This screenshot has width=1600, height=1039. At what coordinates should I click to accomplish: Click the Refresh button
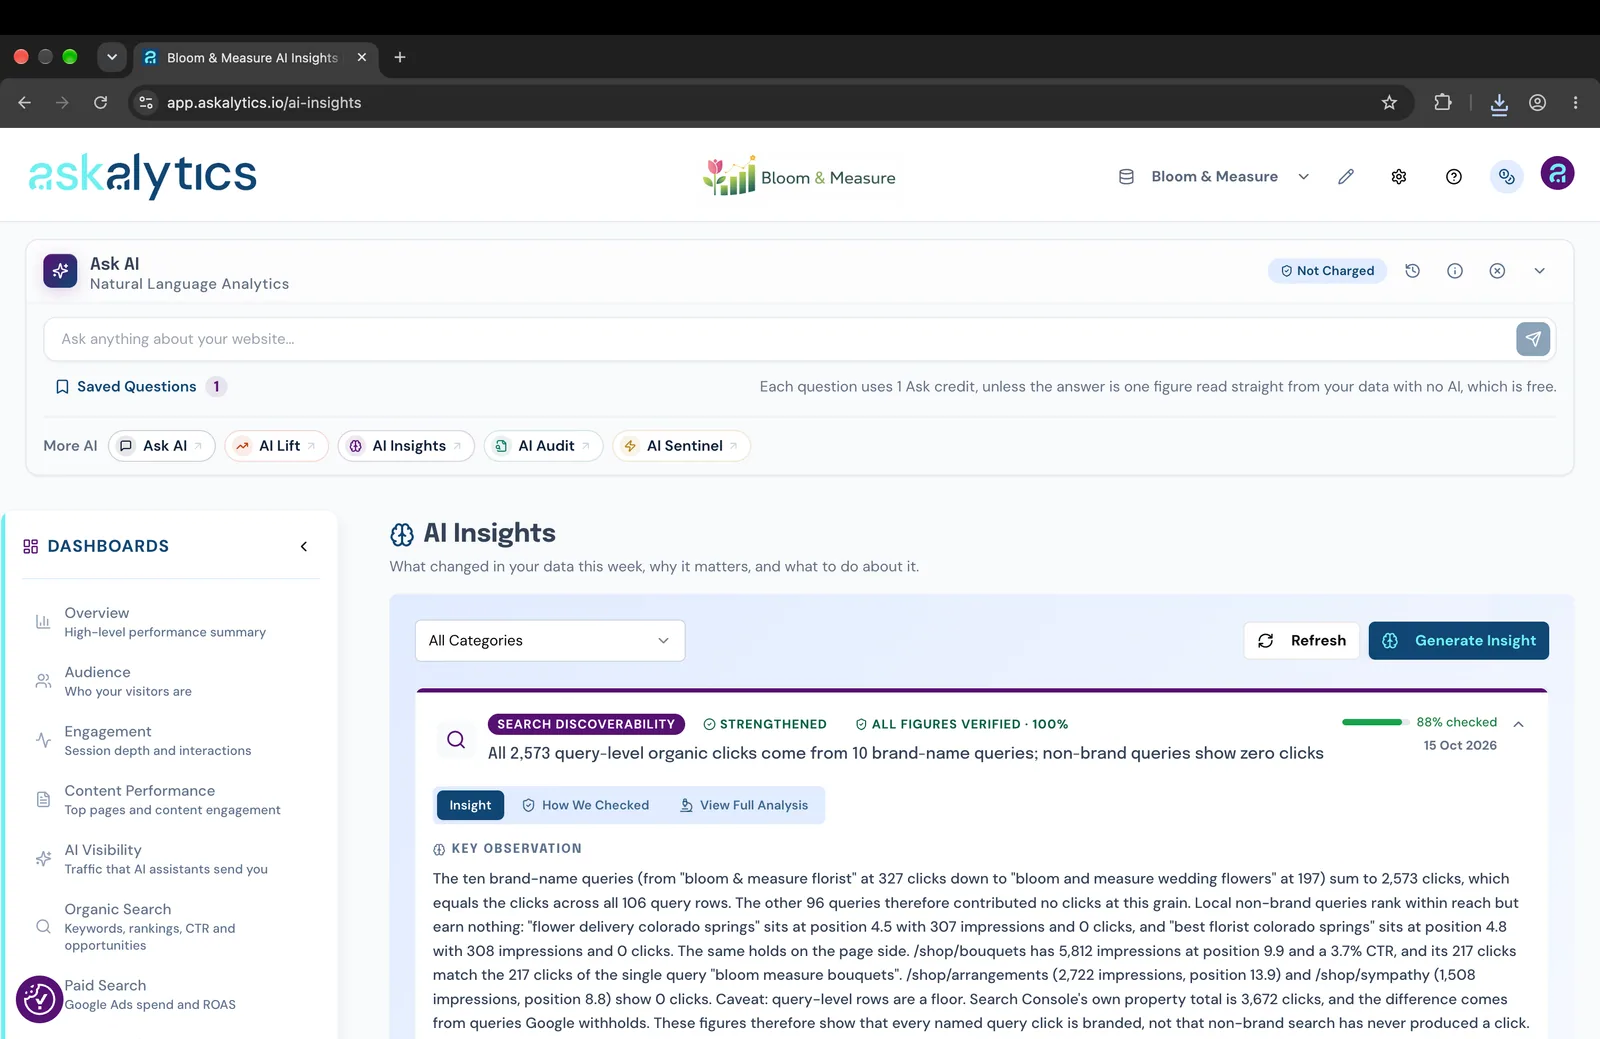point(1302,641)
